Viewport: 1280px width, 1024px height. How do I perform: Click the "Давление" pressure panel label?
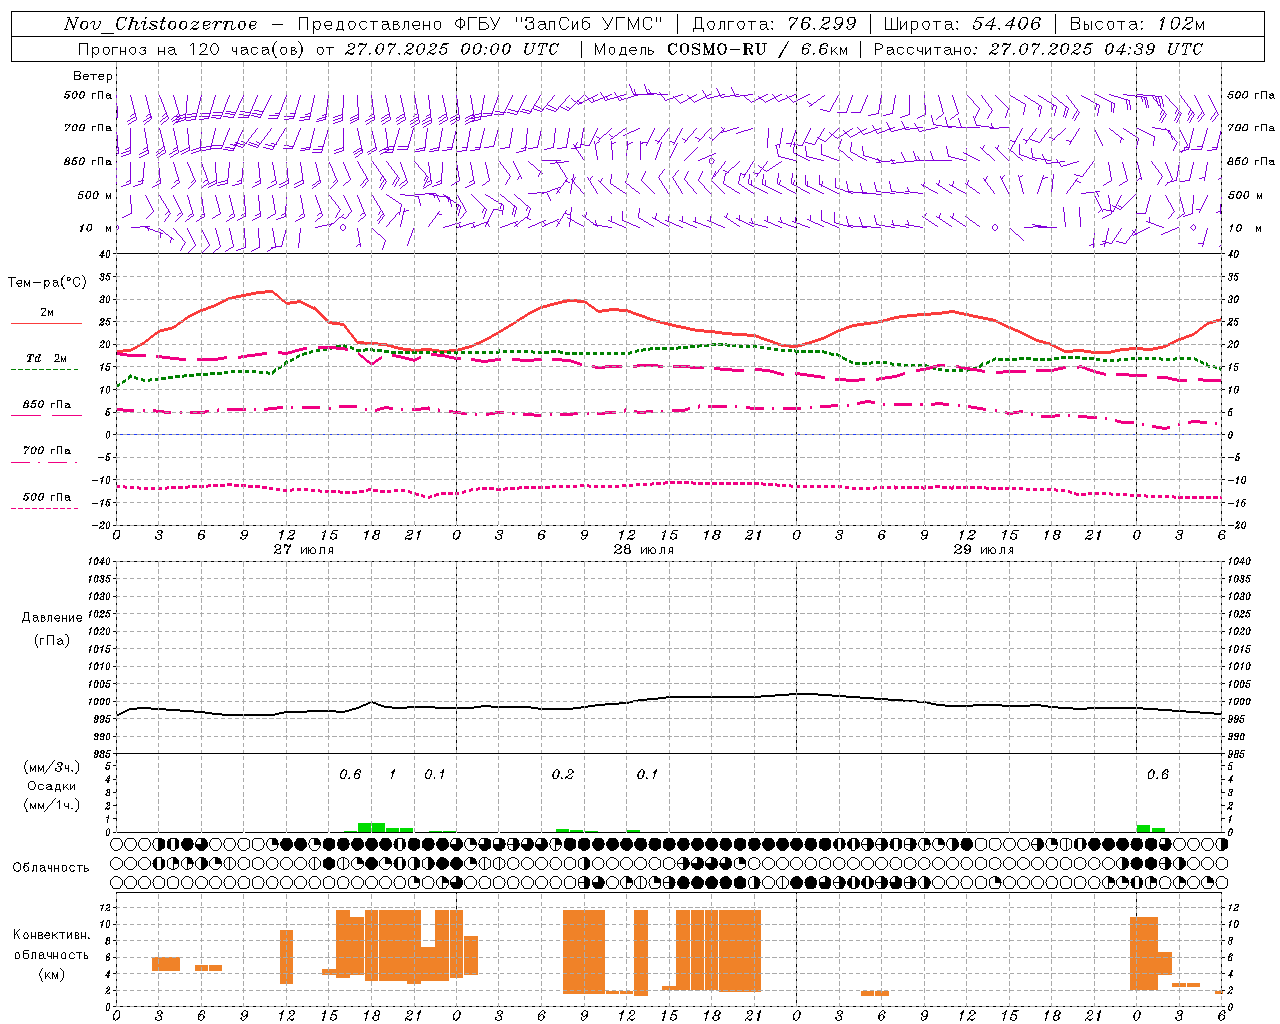point(52,618)
